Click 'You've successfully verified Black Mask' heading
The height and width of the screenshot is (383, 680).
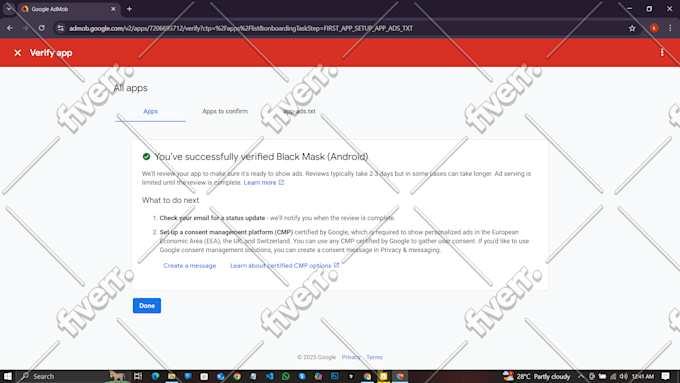pyautogui.click(x=261, y=157)
